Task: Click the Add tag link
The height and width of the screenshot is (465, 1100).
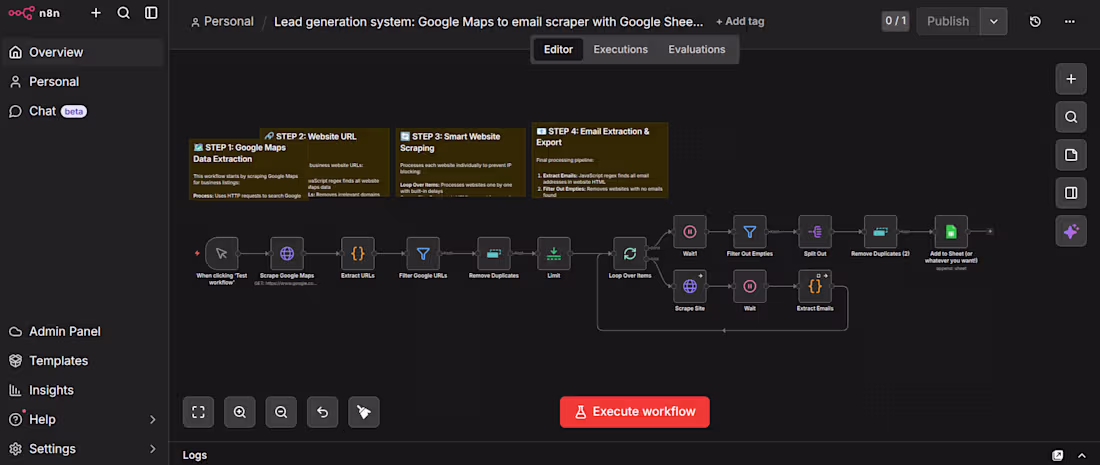Action: click(x=740, y=21)
